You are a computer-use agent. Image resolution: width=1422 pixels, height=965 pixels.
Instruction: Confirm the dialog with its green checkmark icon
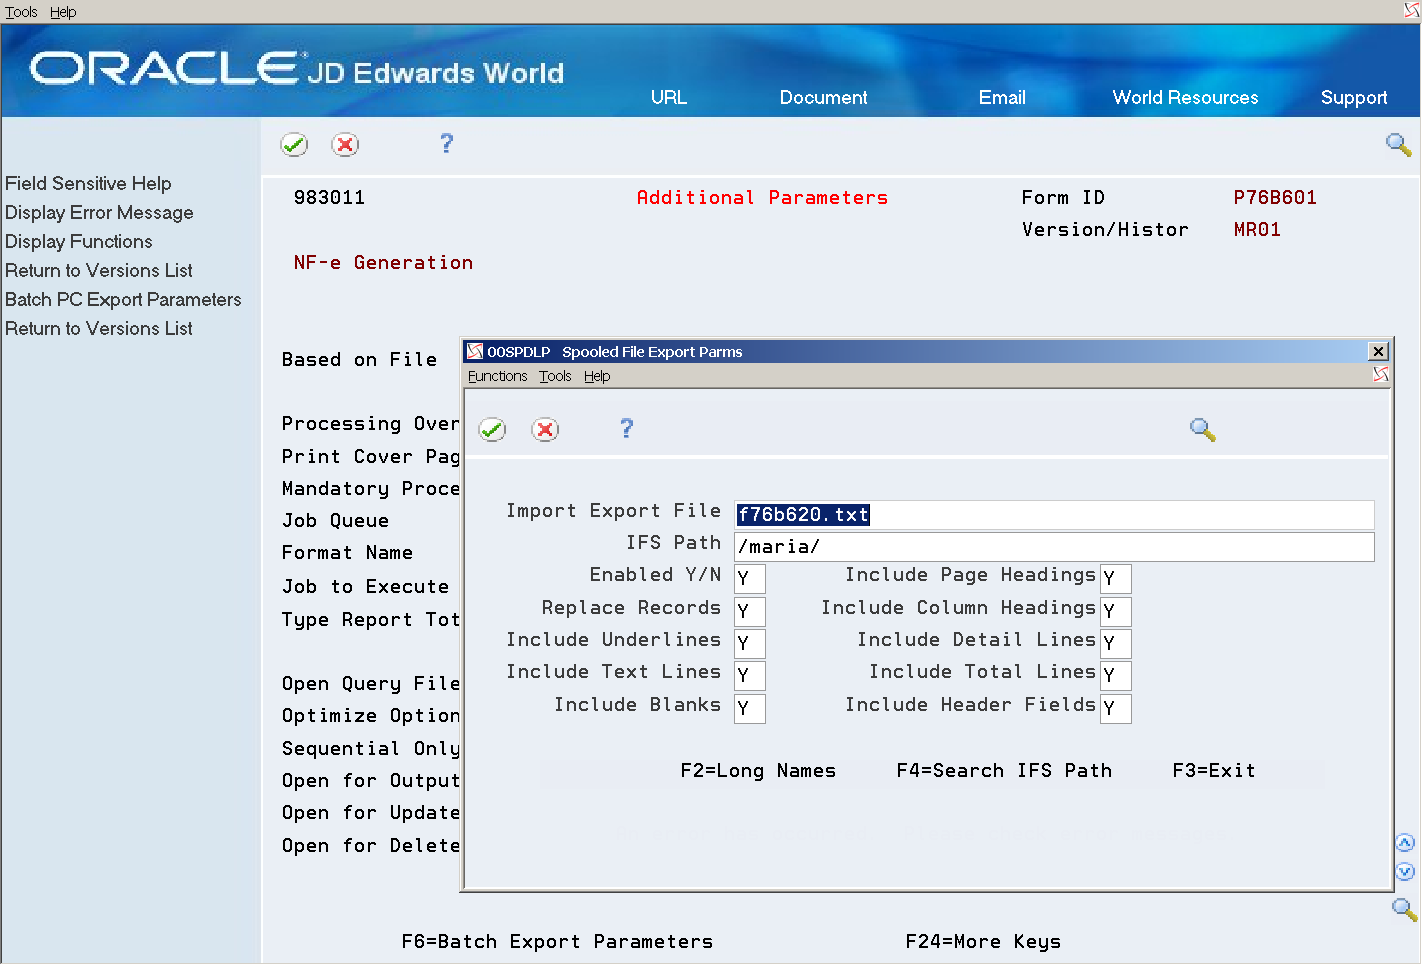pos(492,430)
